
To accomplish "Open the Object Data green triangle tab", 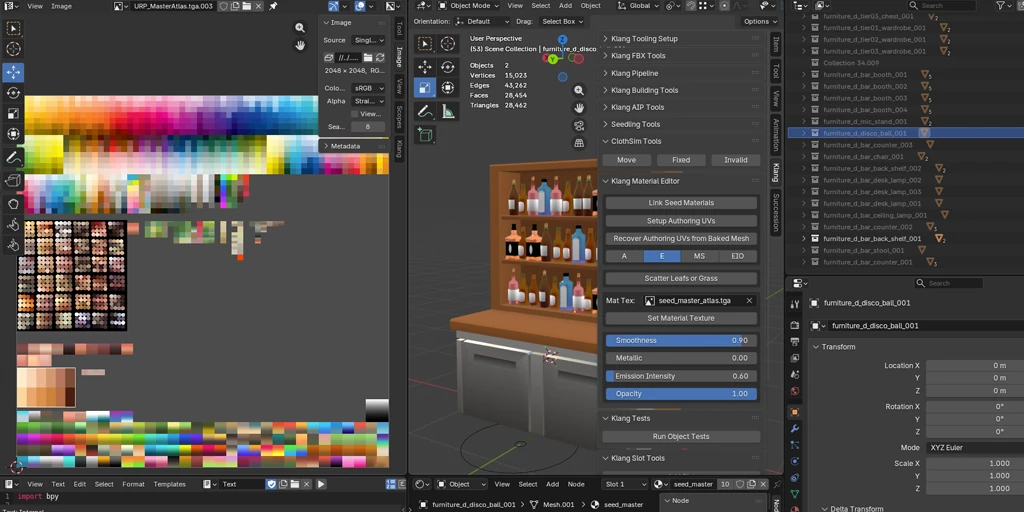I will [795, 495].
